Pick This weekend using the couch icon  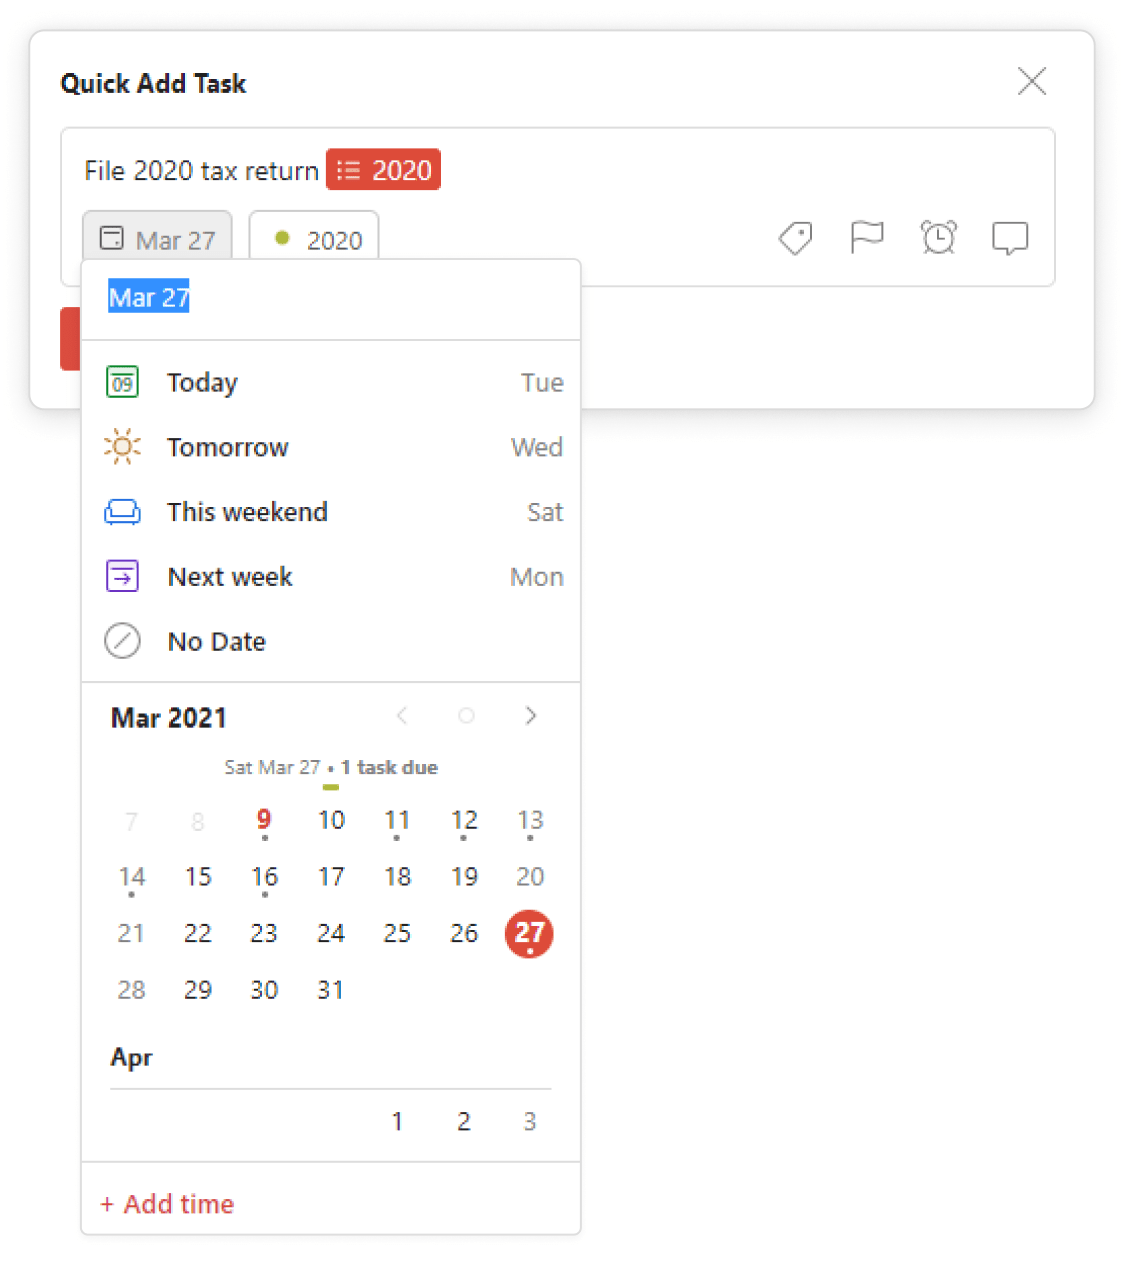[x=121, y=511]
